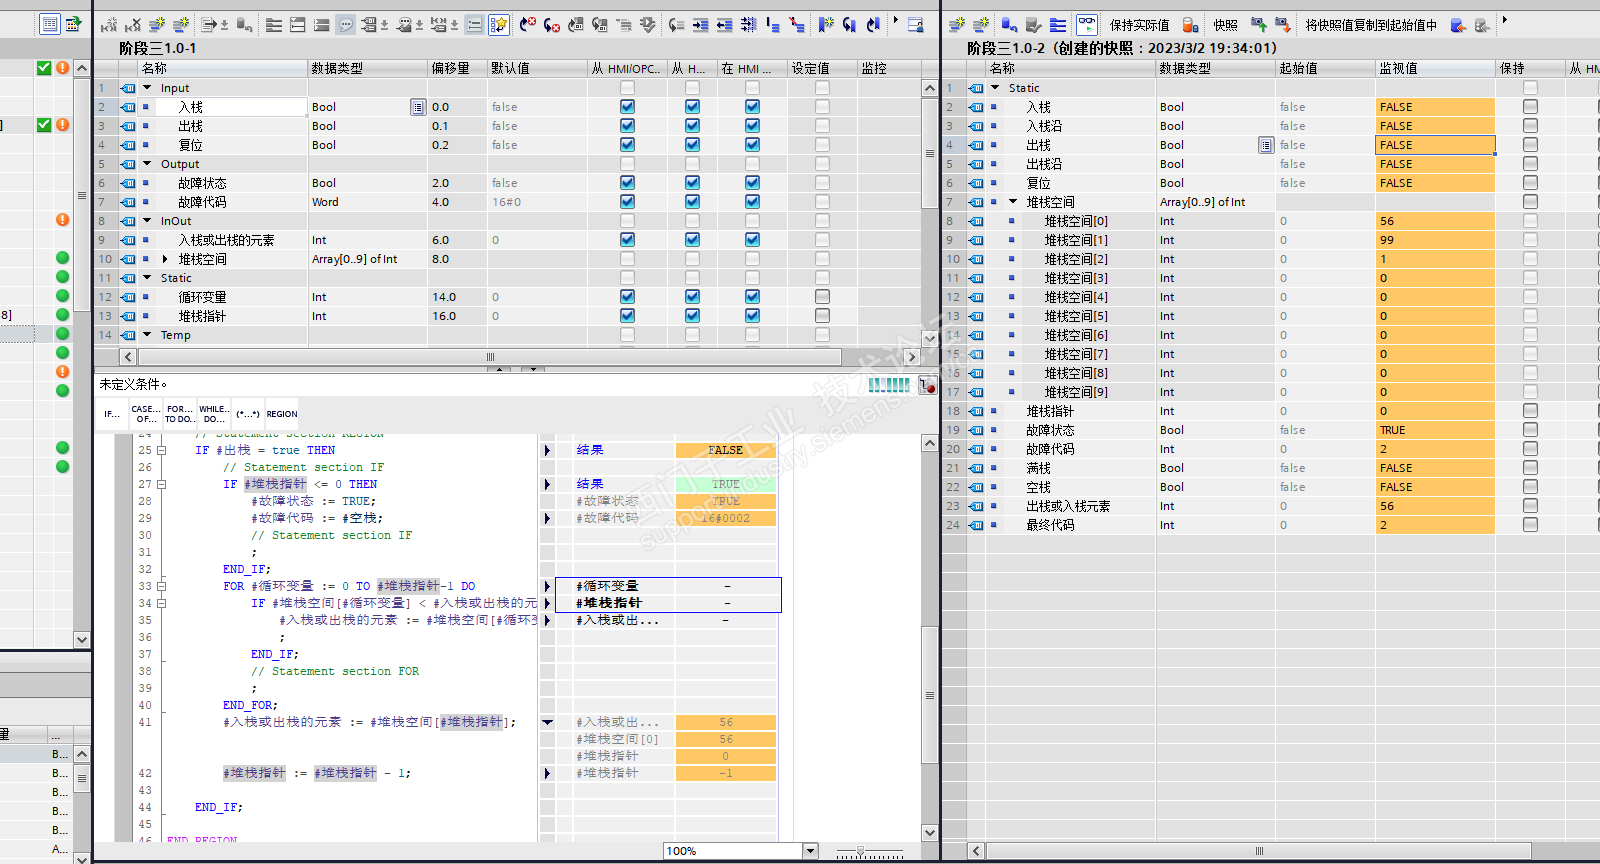Toggle the 保持 checkbox for 堆栈指针 in the snapshot table

1530,411
